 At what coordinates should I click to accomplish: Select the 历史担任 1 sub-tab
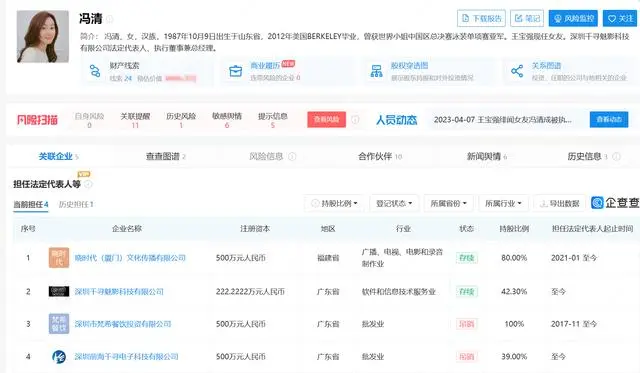[76, 204]
